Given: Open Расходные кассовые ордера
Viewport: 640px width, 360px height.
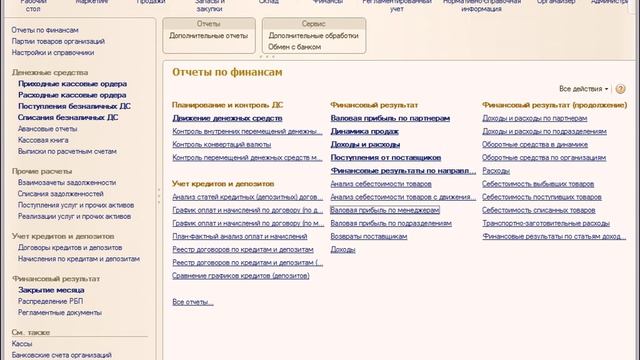Looking at the screenshot, I should [x=72, y=95].
